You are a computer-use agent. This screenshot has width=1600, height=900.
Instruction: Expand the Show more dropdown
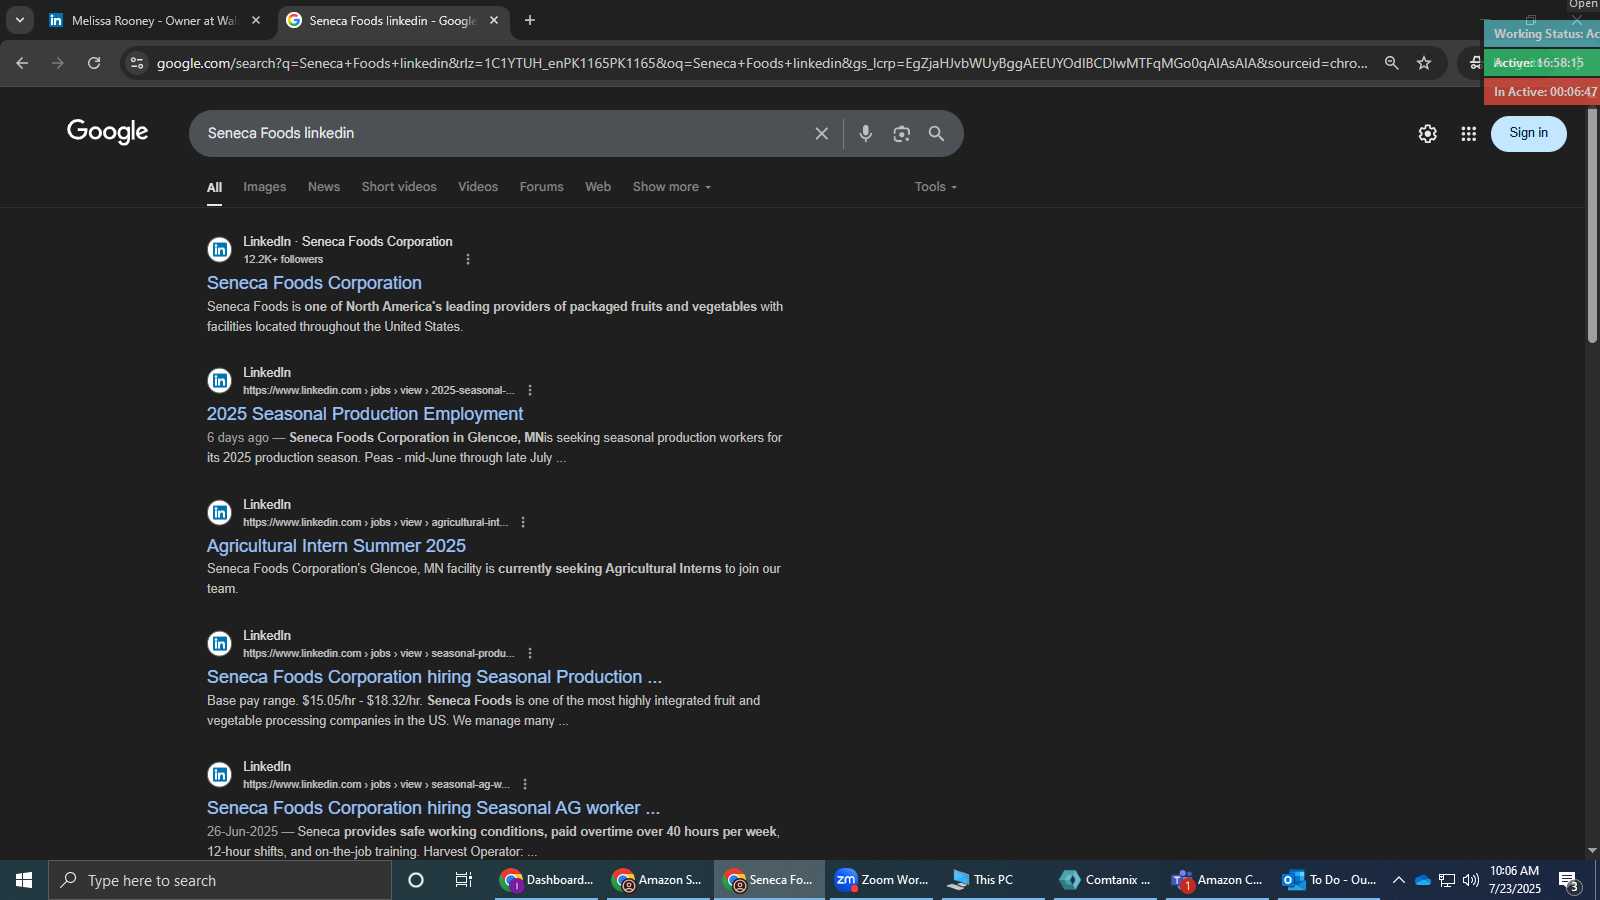click(672, 187)
